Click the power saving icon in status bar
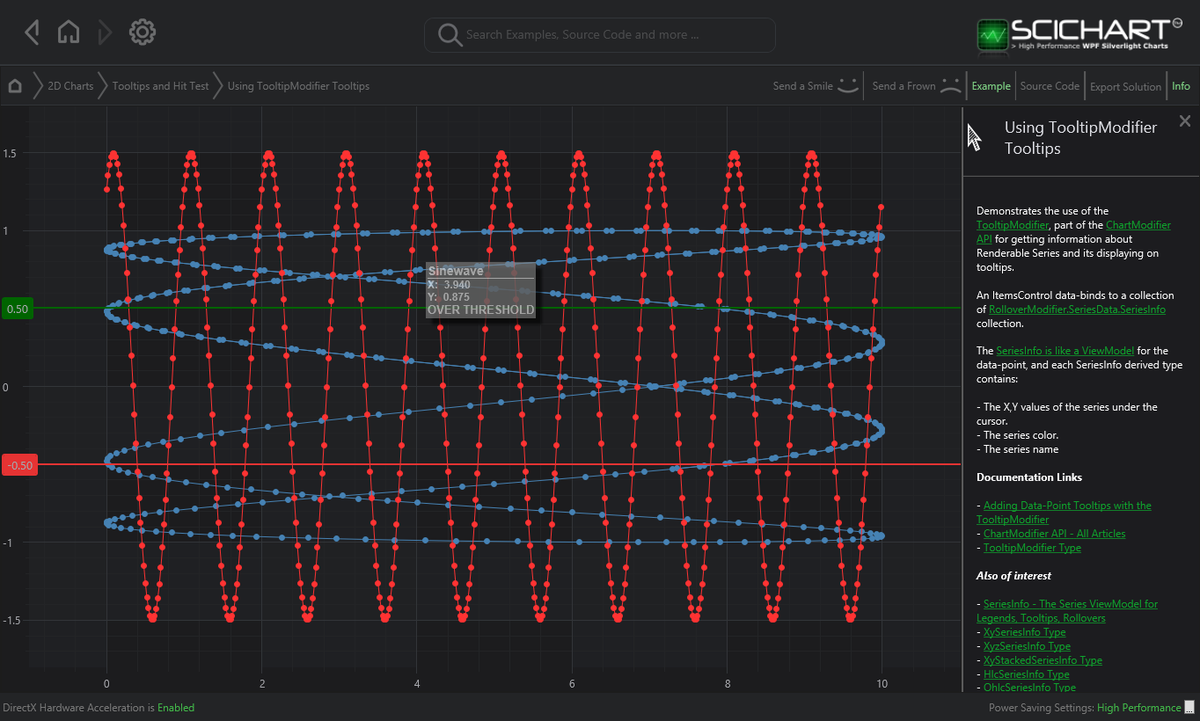This screenshot has height=721, width=1200. coord(1190,708)
